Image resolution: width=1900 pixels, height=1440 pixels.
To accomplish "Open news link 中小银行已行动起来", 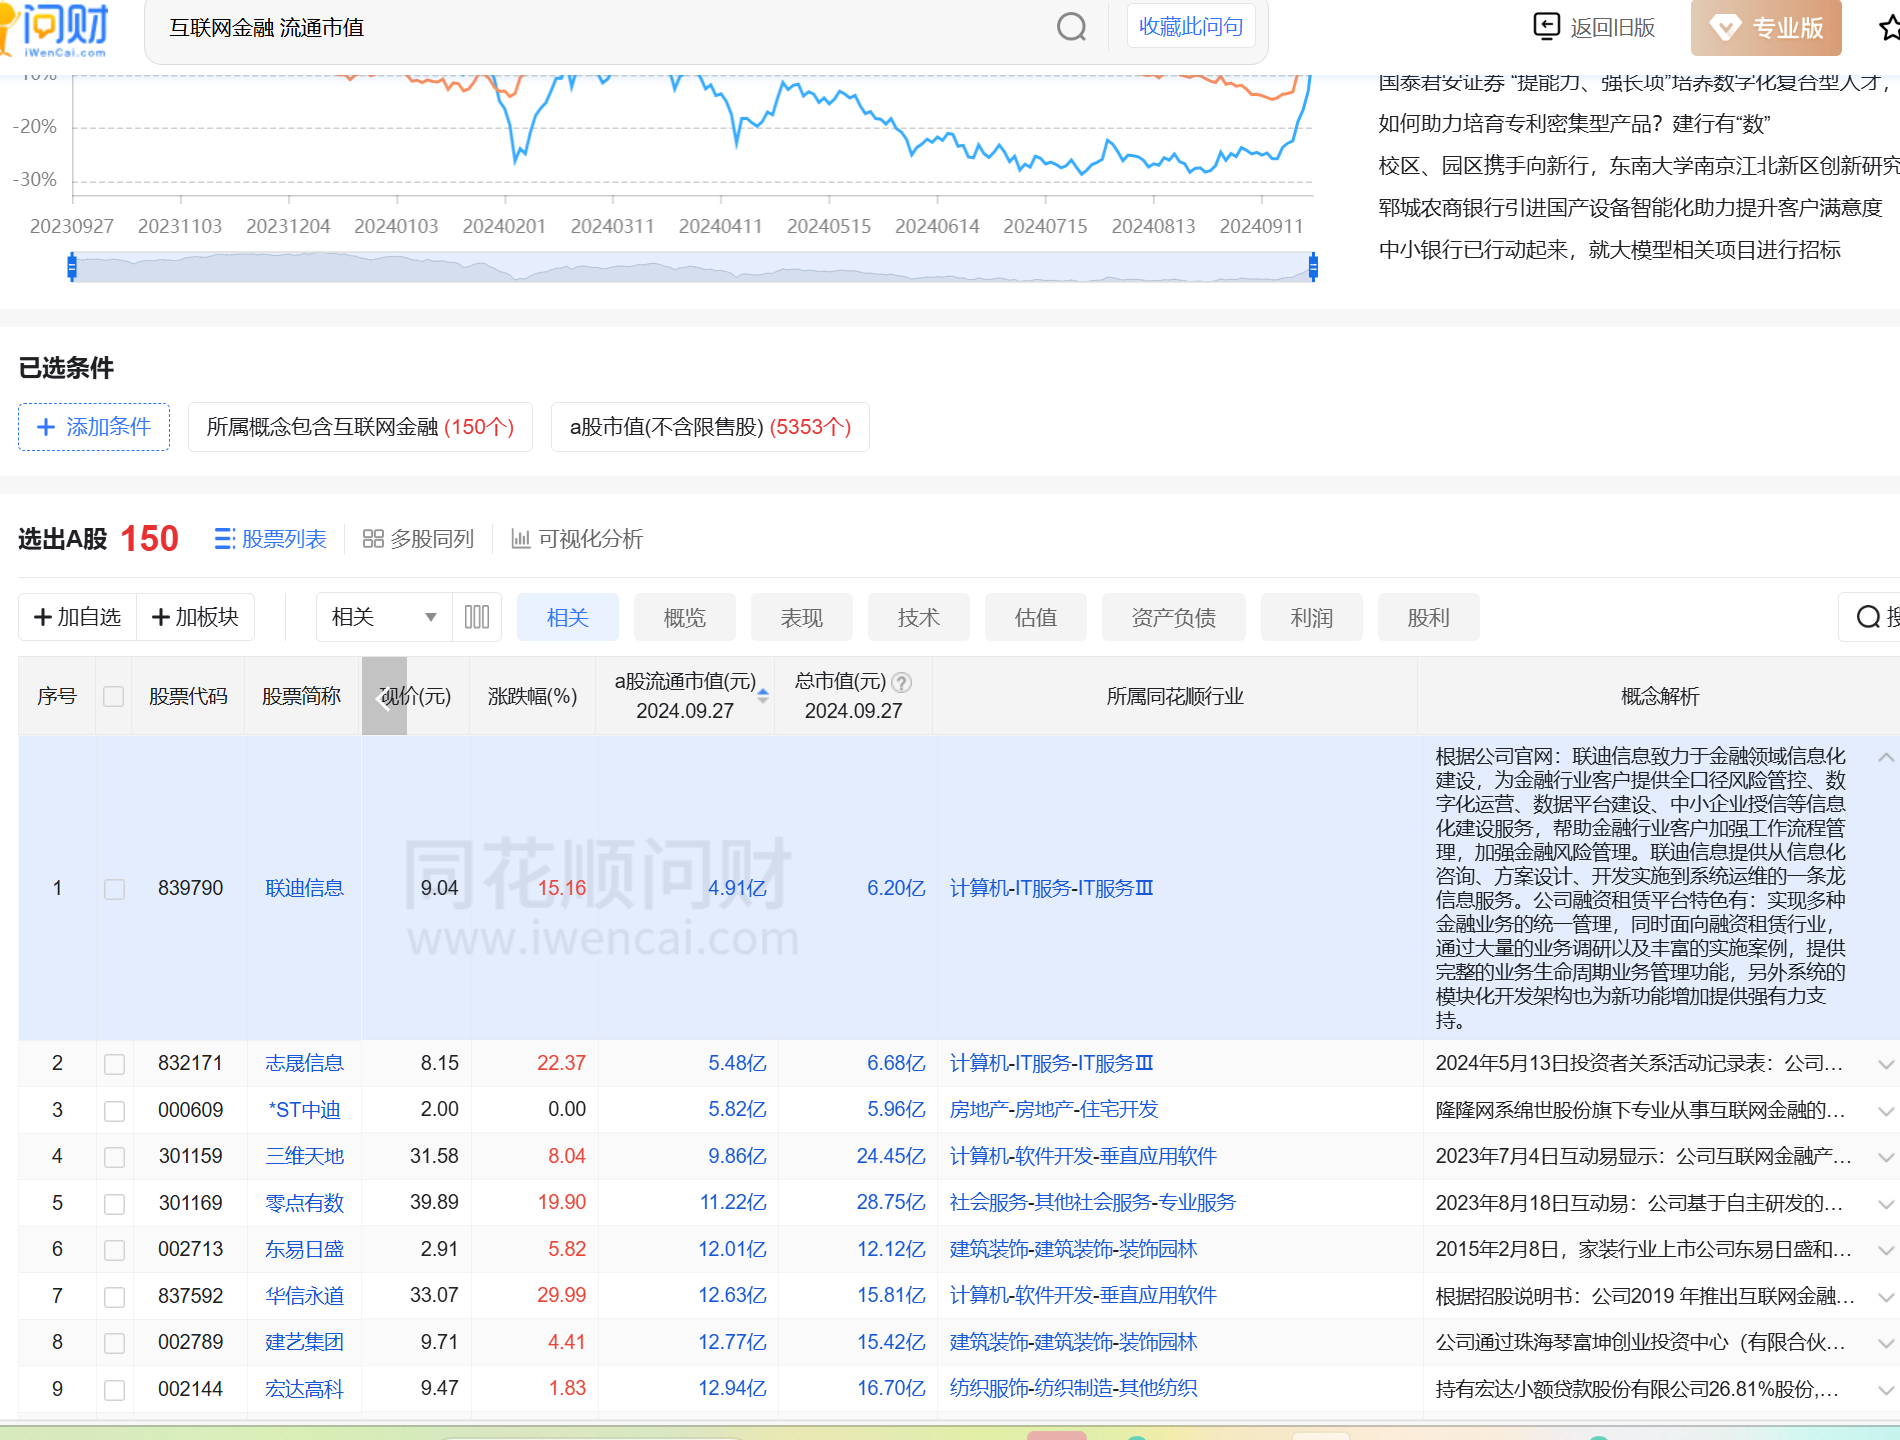I will coord(1610,250).
